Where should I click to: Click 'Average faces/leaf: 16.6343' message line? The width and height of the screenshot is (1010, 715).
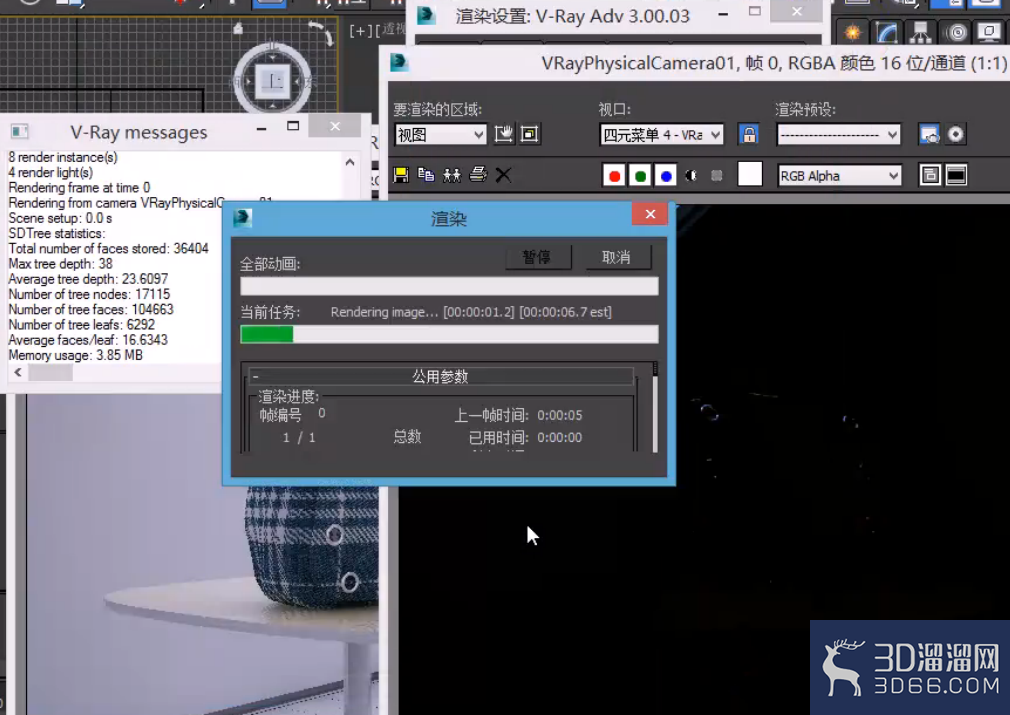pos(88,340)
